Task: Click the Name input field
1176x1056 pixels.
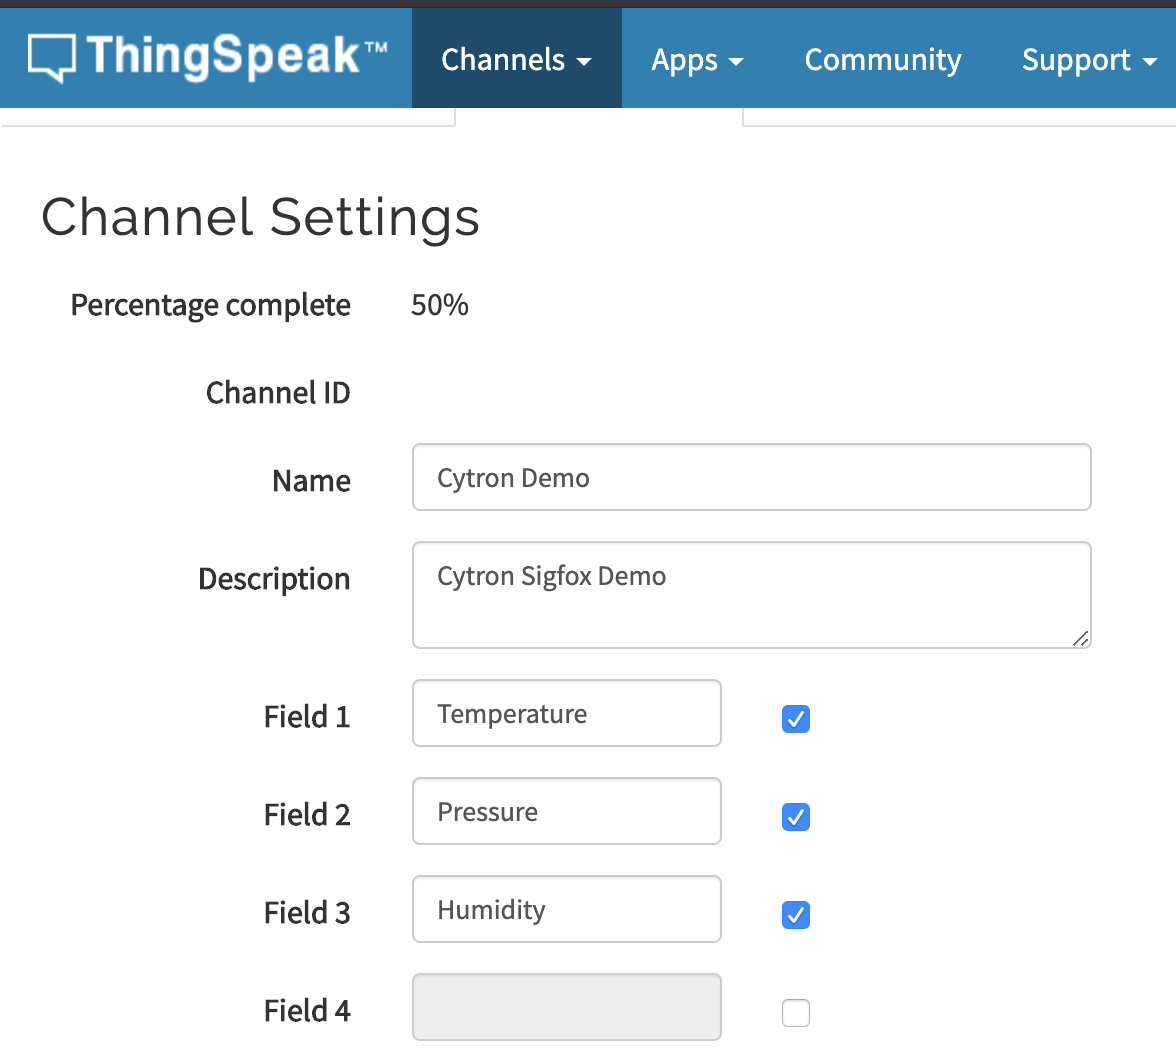Action: (x=752, y=477)
